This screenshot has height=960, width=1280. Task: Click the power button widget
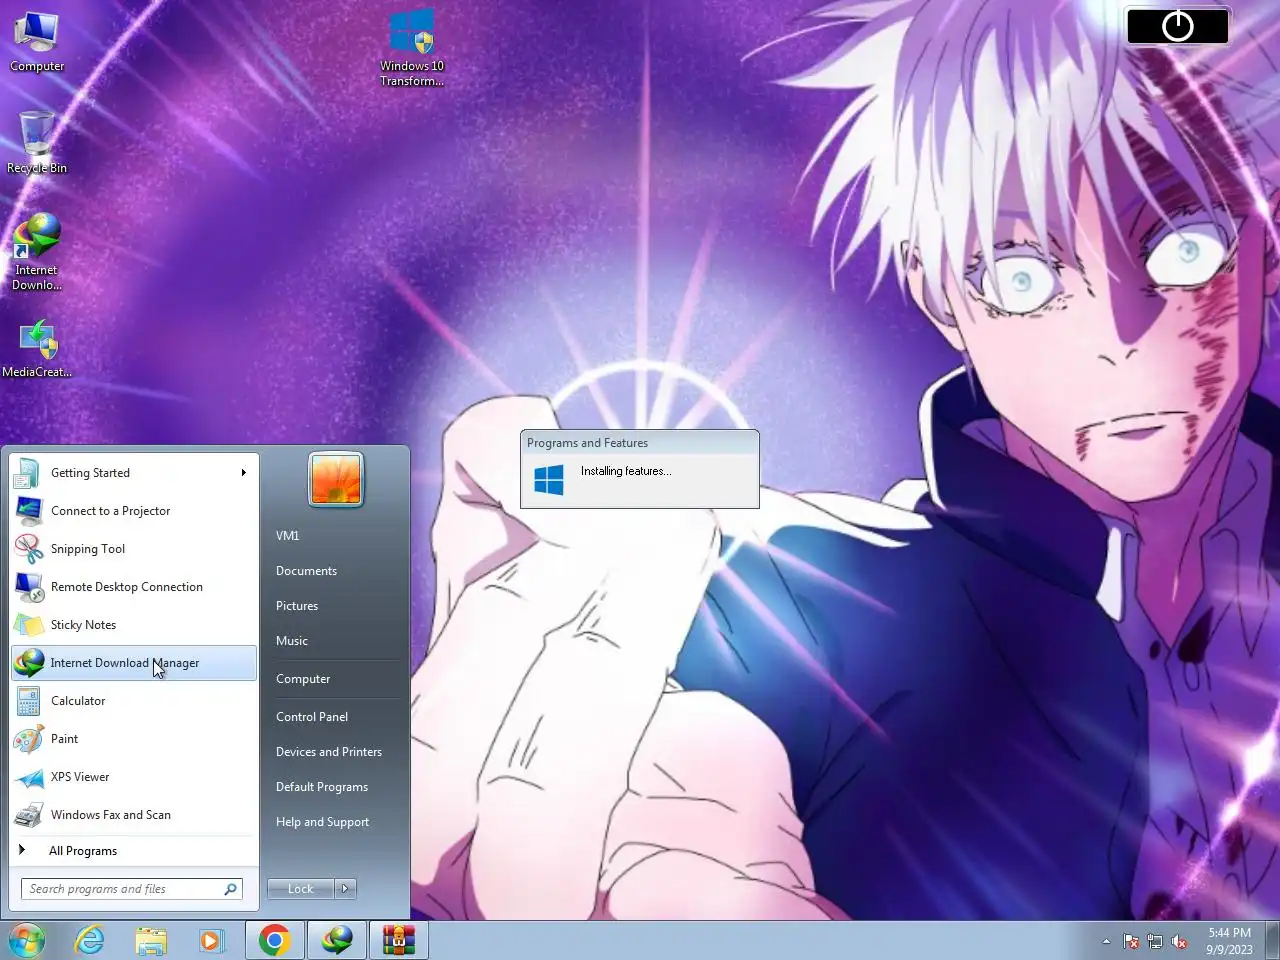(1178, 26)
